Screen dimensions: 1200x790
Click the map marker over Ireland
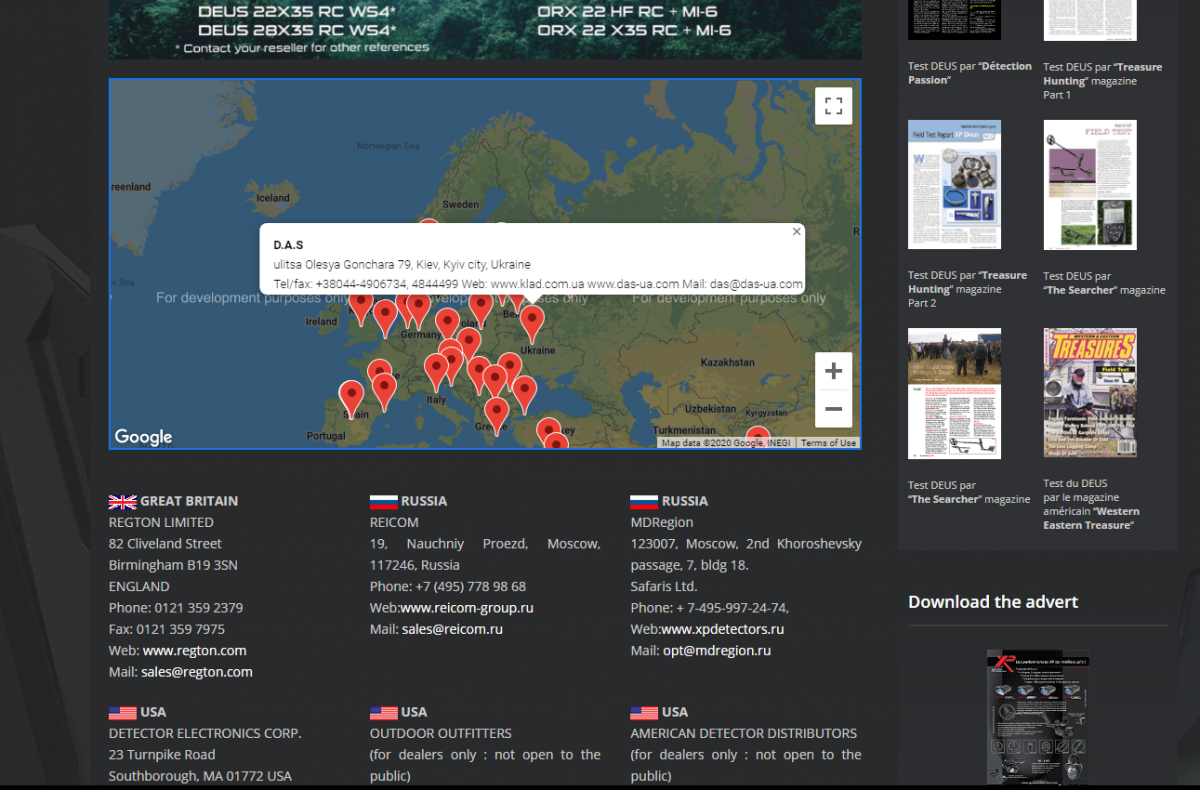pos(361,304)
